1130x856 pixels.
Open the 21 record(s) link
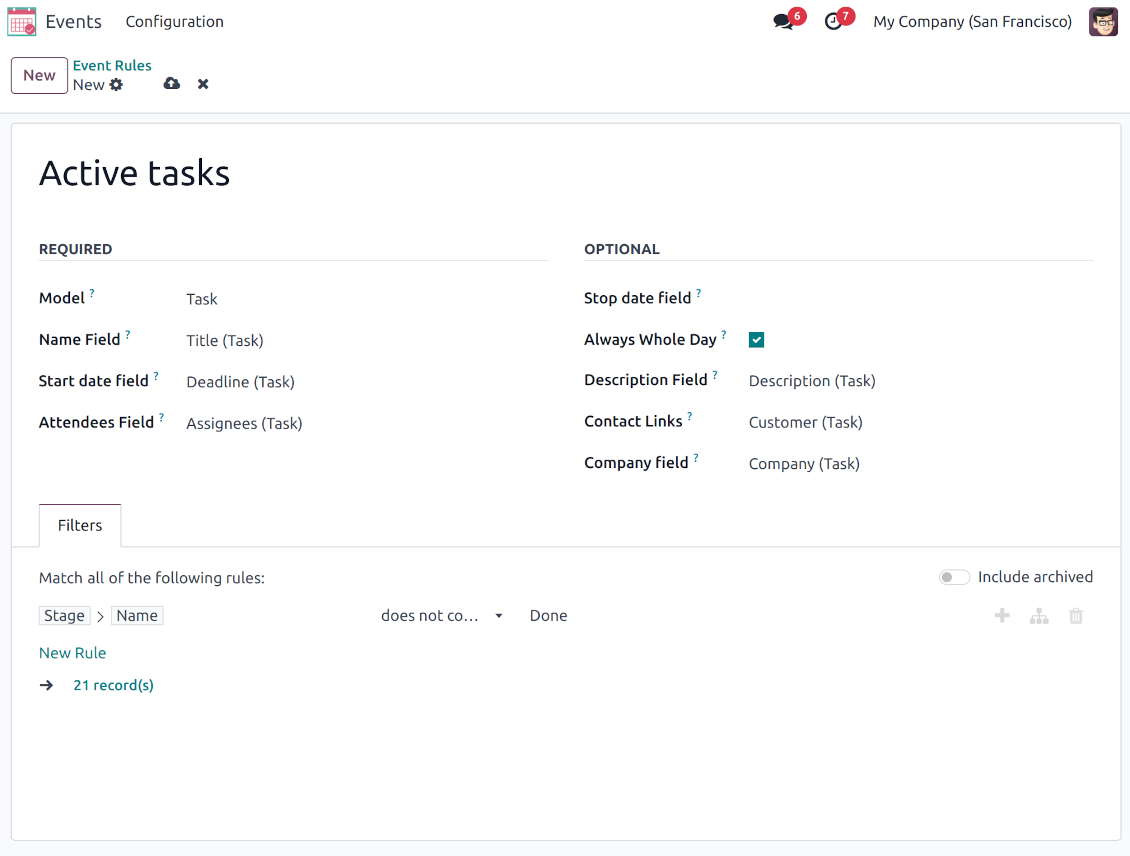113,685
